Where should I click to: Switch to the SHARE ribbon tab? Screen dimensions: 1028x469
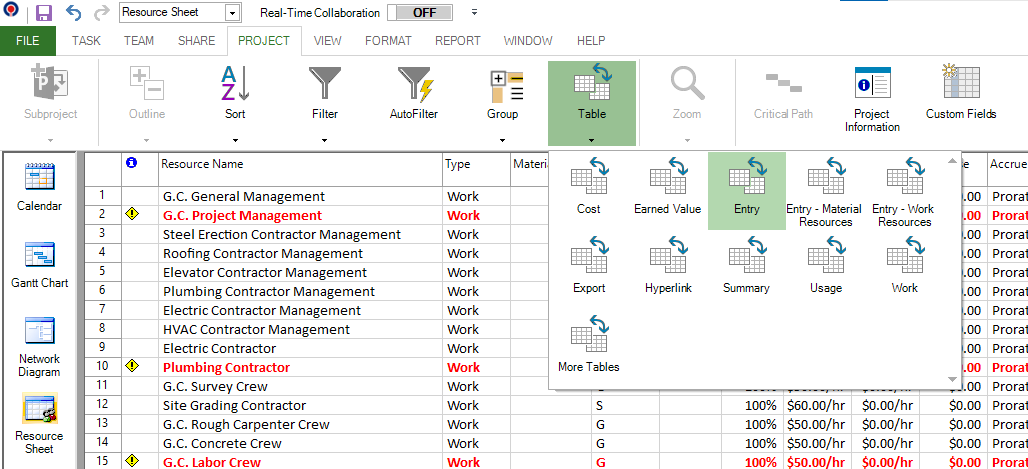(197, 41)
